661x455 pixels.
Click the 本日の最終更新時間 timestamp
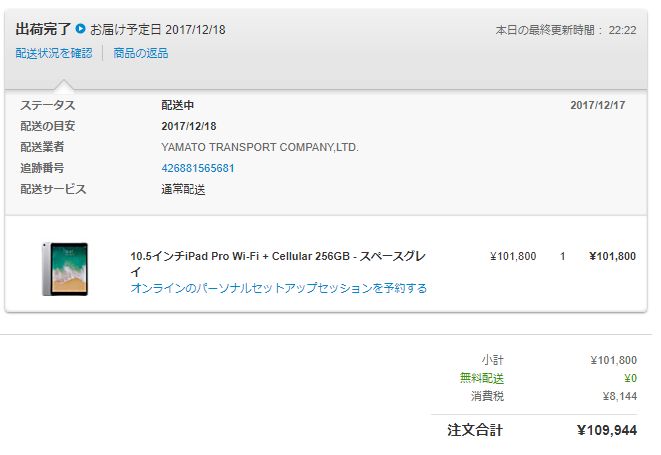click(x=566, y=30)
